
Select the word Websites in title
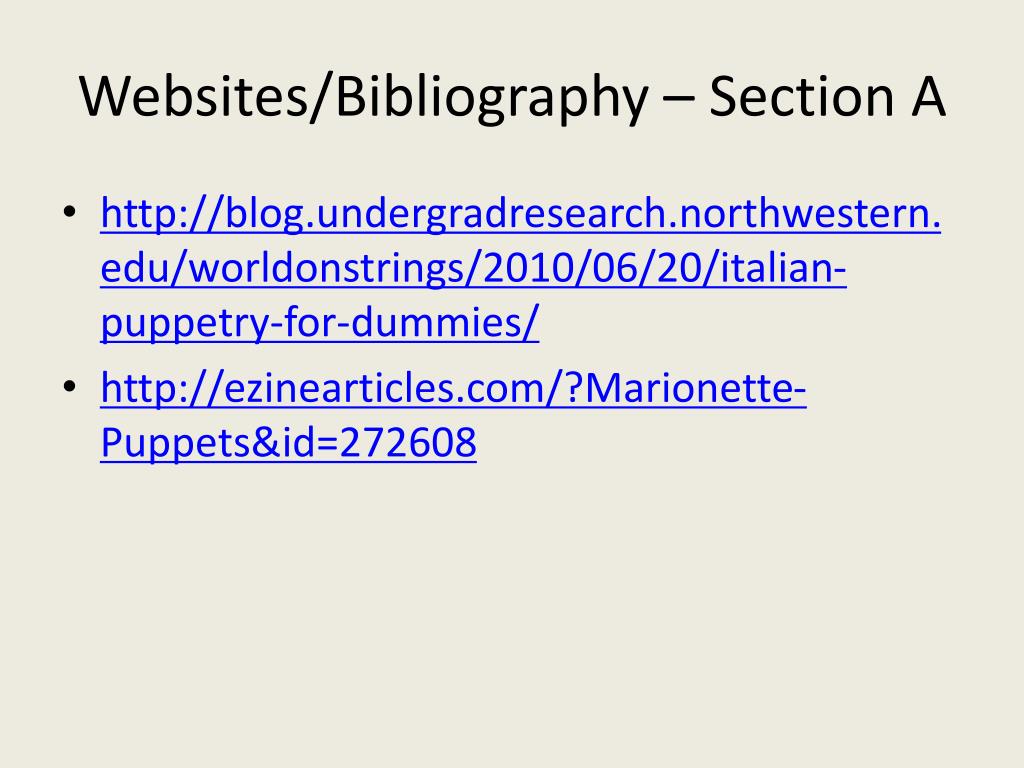click(193, 97)
